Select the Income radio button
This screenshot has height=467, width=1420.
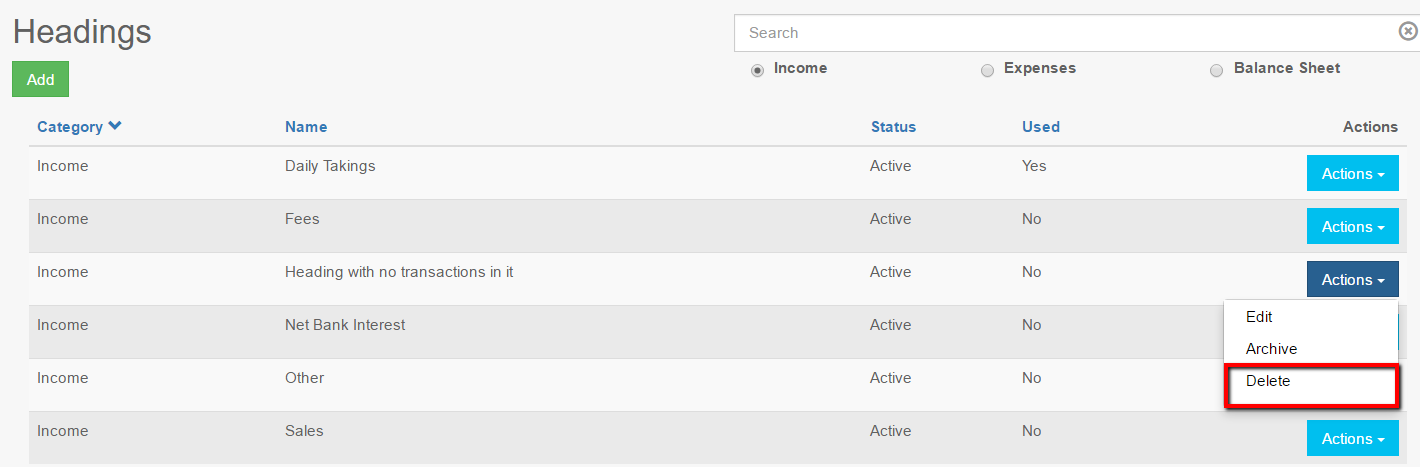pos(758,70)
